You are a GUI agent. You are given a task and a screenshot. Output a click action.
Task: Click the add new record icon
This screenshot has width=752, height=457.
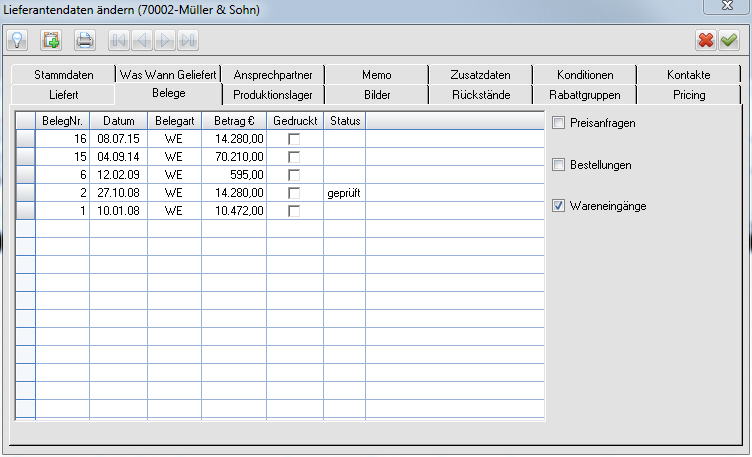[x=51, y=40]
